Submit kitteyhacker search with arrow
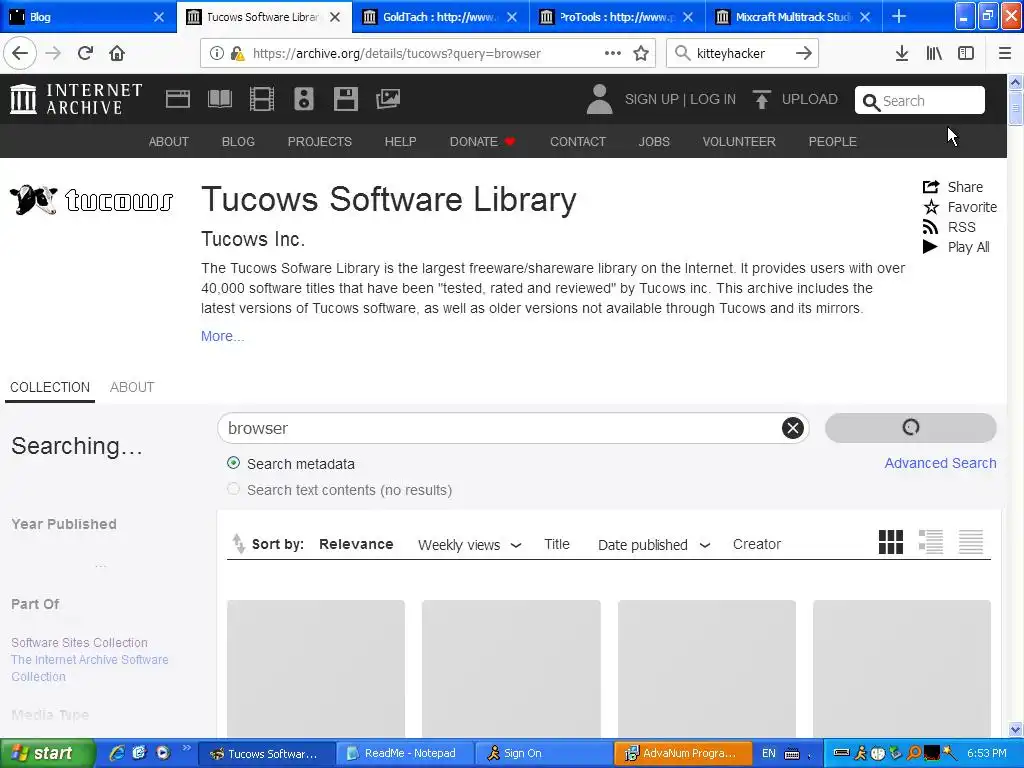The image size is (1024, 768). click(x=804, y=53)
